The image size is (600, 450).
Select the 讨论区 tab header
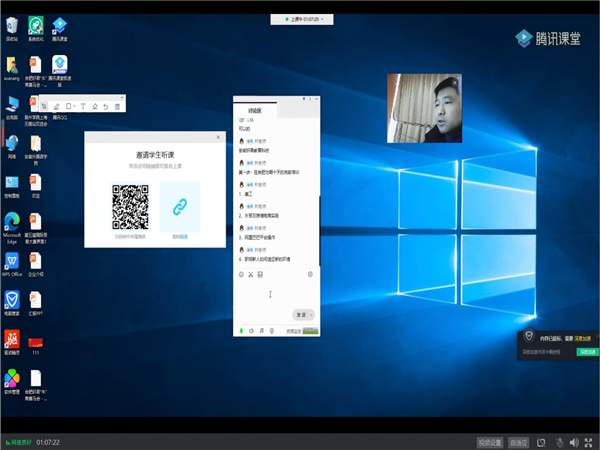point(254,110)
